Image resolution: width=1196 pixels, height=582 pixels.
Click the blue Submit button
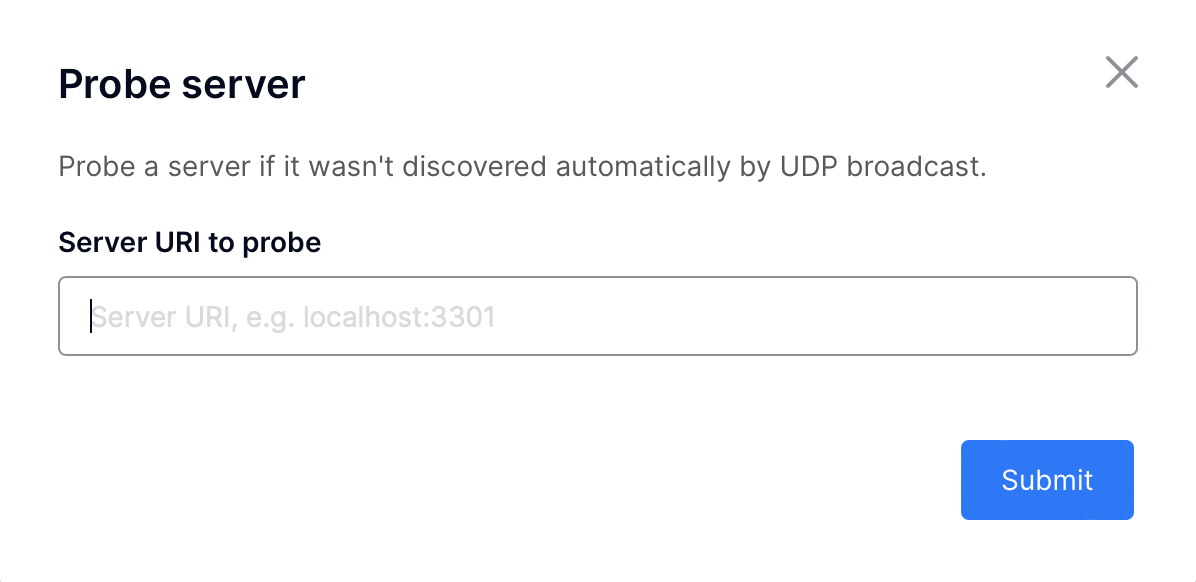[x=1046, y=480]
